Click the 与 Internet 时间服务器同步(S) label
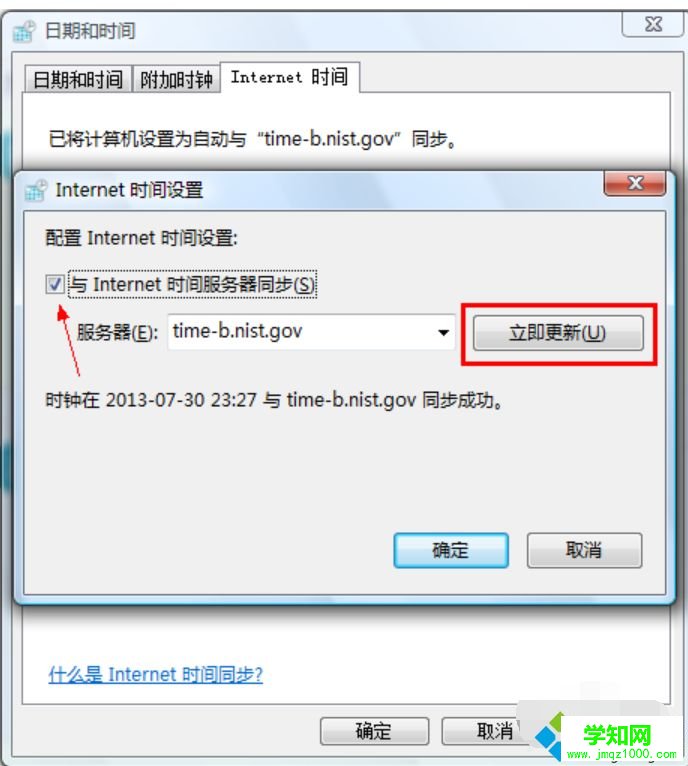Viewport: 688px width, 766px height. coord(192,284)
